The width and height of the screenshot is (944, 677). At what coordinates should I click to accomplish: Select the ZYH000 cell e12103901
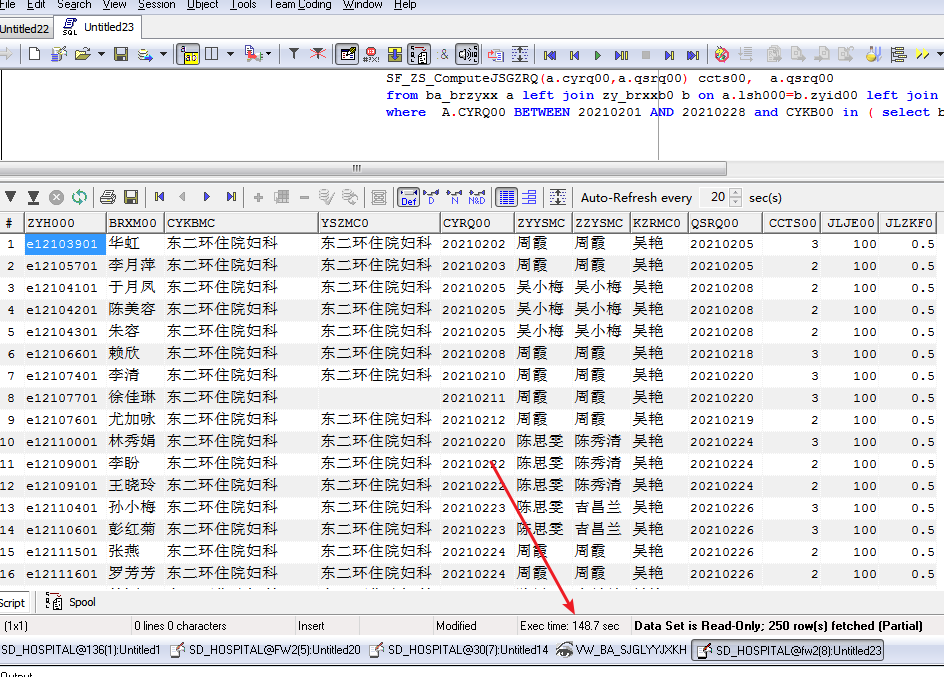tap(63, 244)
